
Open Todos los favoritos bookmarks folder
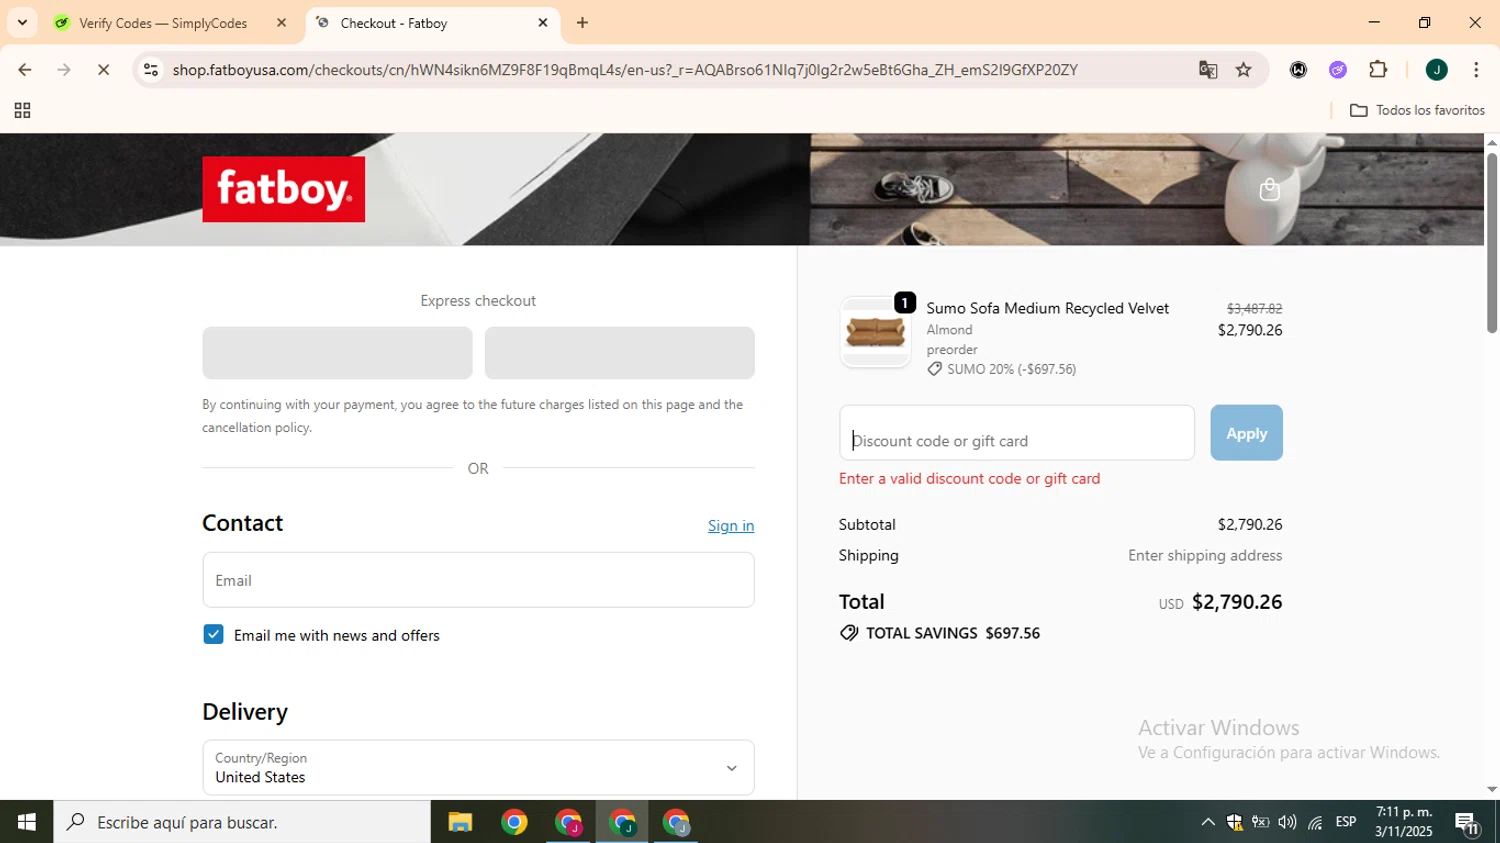[1417, 111]
